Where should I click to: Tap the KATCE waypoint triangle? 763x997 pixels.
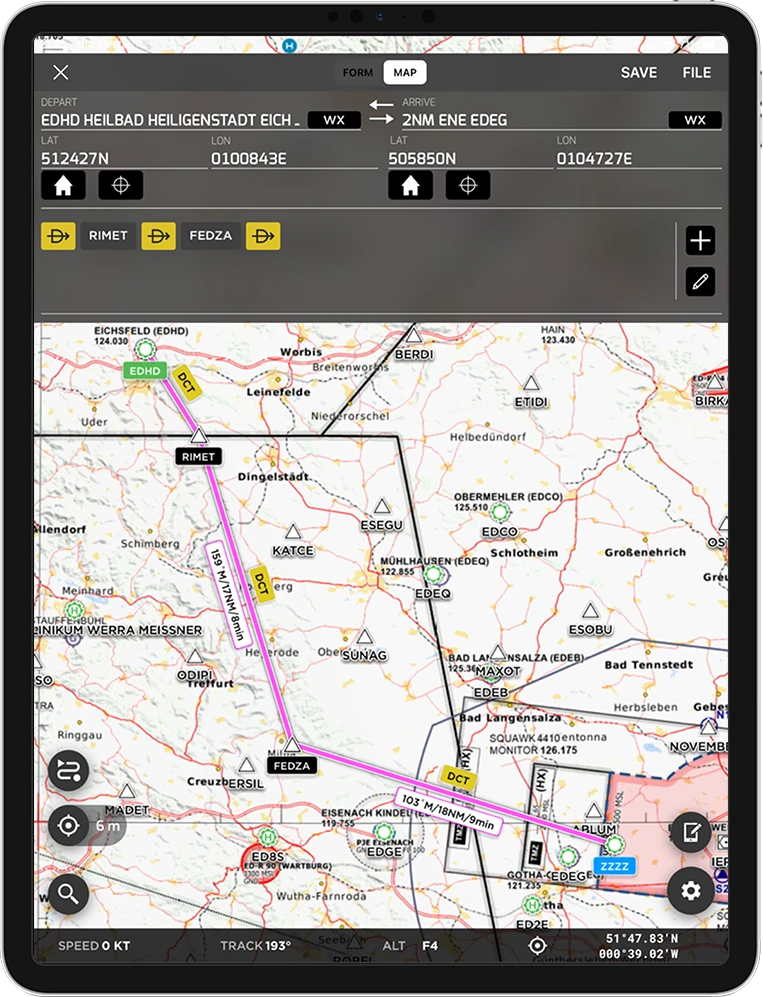(x=293, y=532)
